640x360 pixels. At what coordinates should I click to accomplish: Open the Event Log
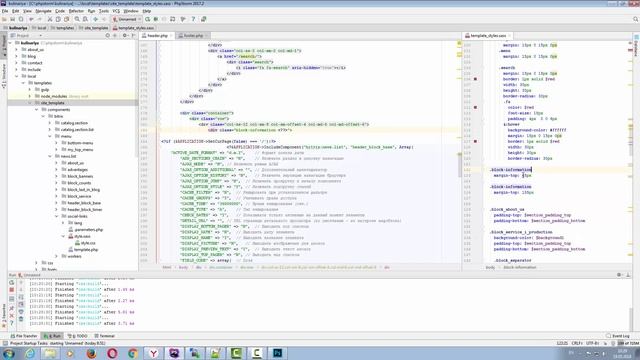[618, 336]
